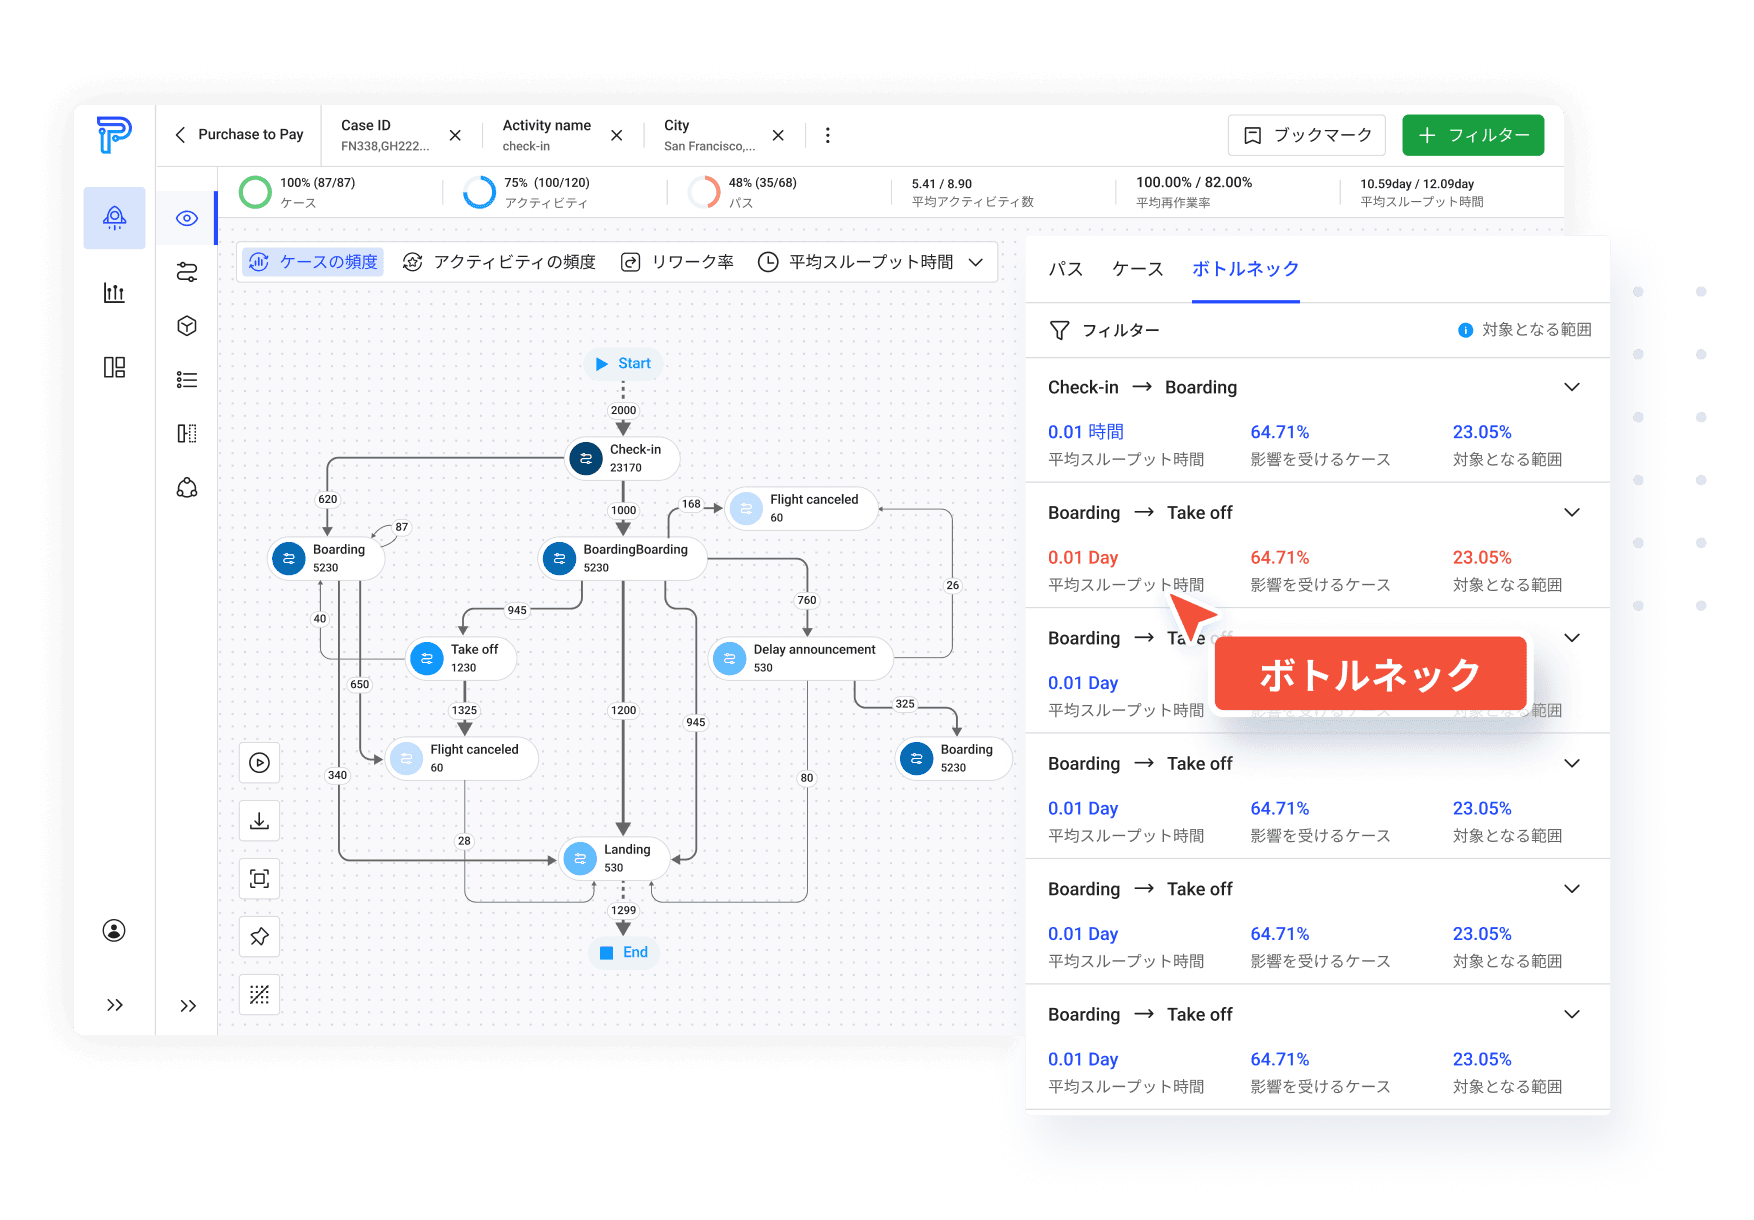Select the BoardingBoarding node
Viewport: 1754px width, 1220px height.
[624, 558]
